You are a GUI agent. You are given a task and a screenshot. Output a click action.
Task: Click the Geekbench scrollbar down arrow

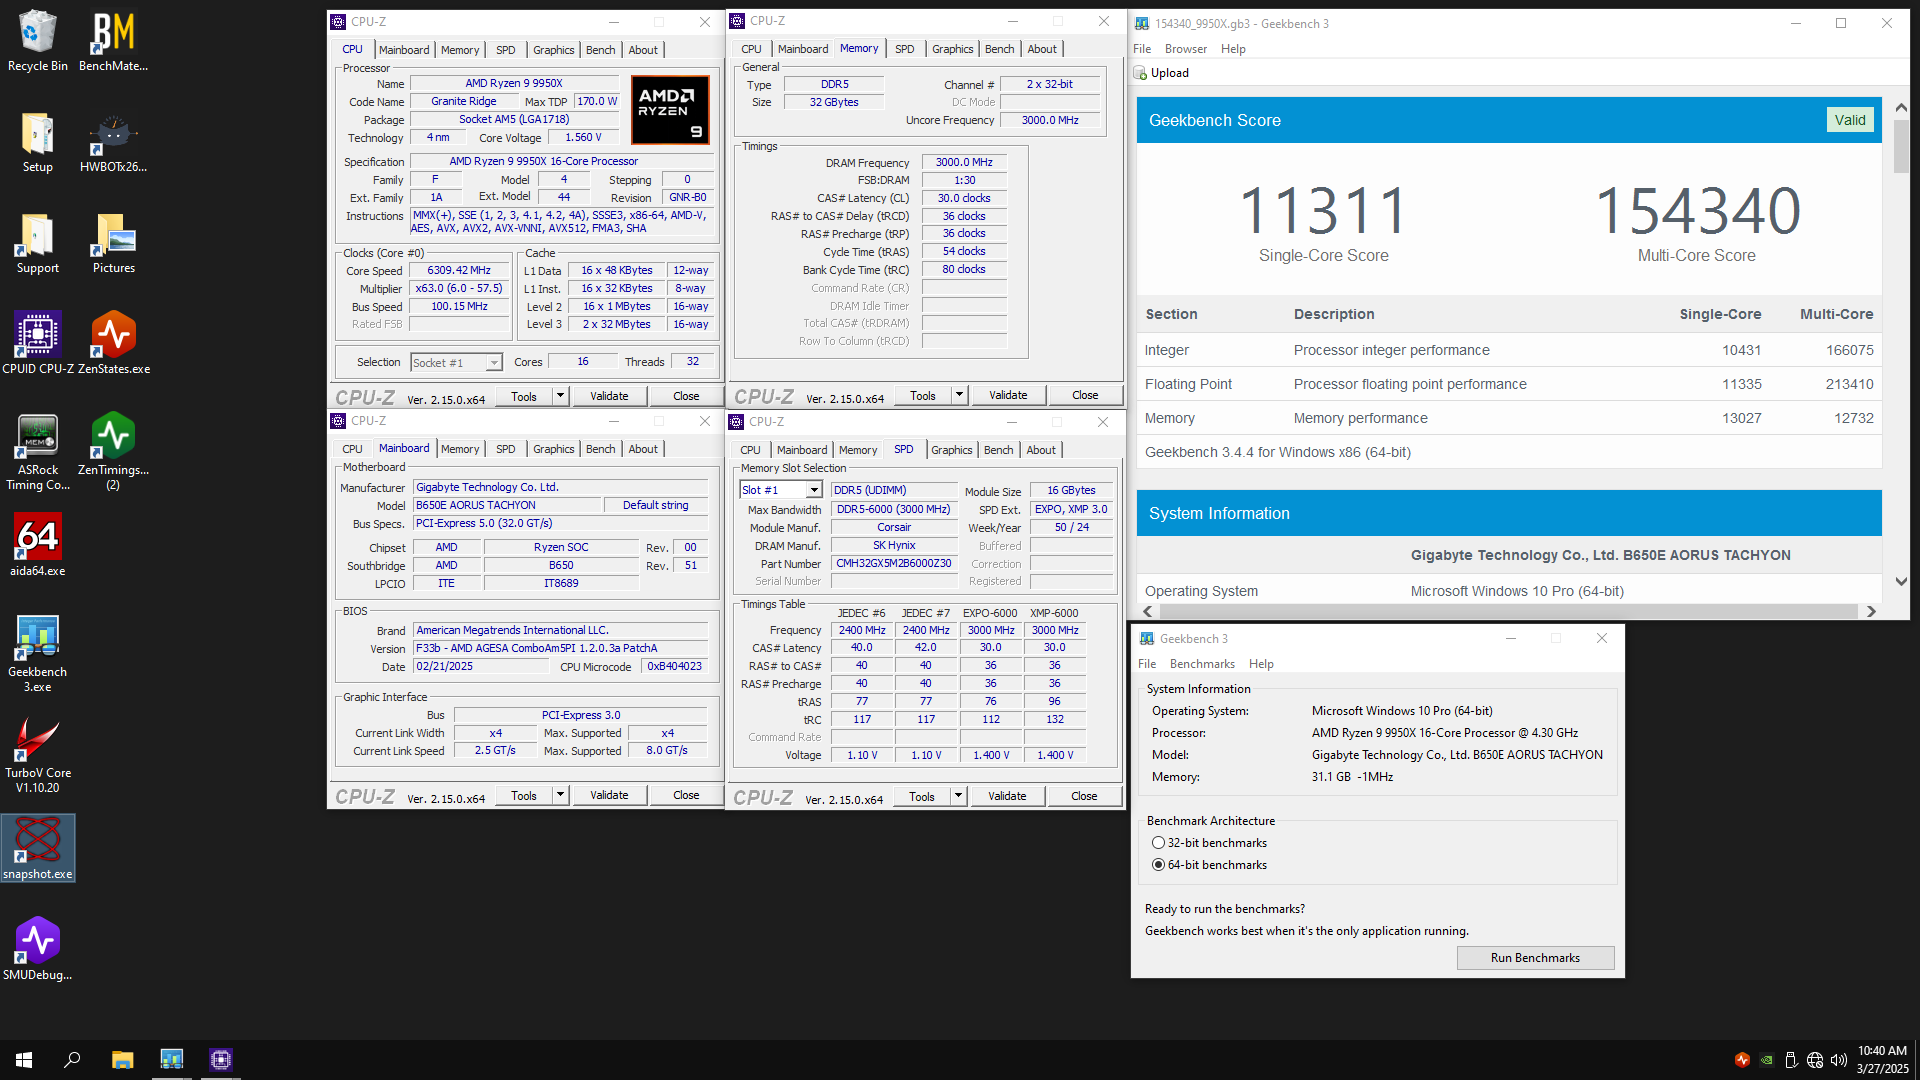1901,581
